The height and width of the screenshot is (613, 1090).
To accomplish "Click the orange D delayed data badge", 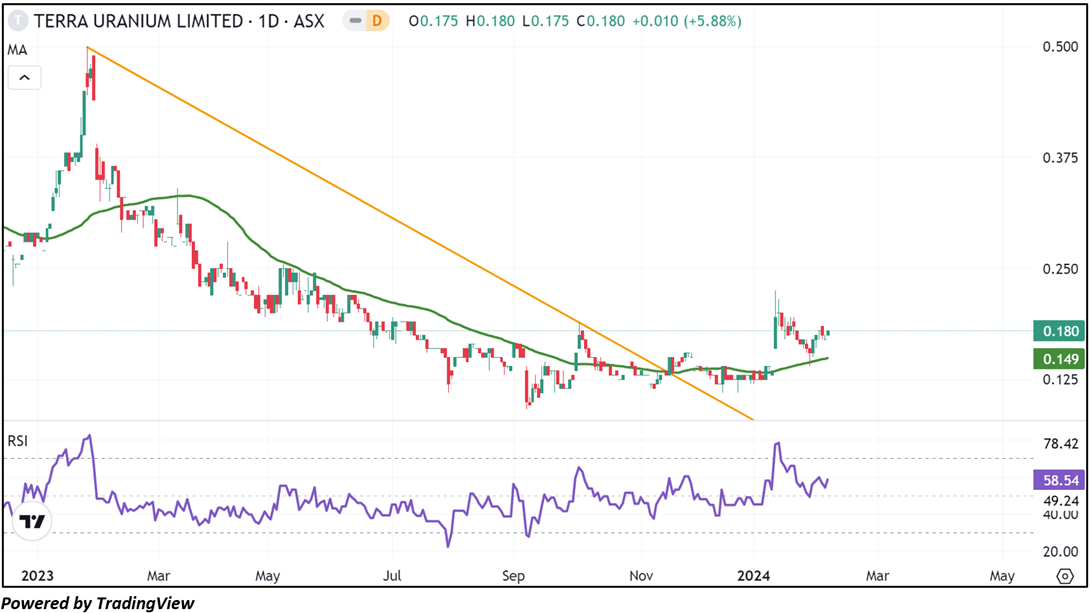I will 377,21.
